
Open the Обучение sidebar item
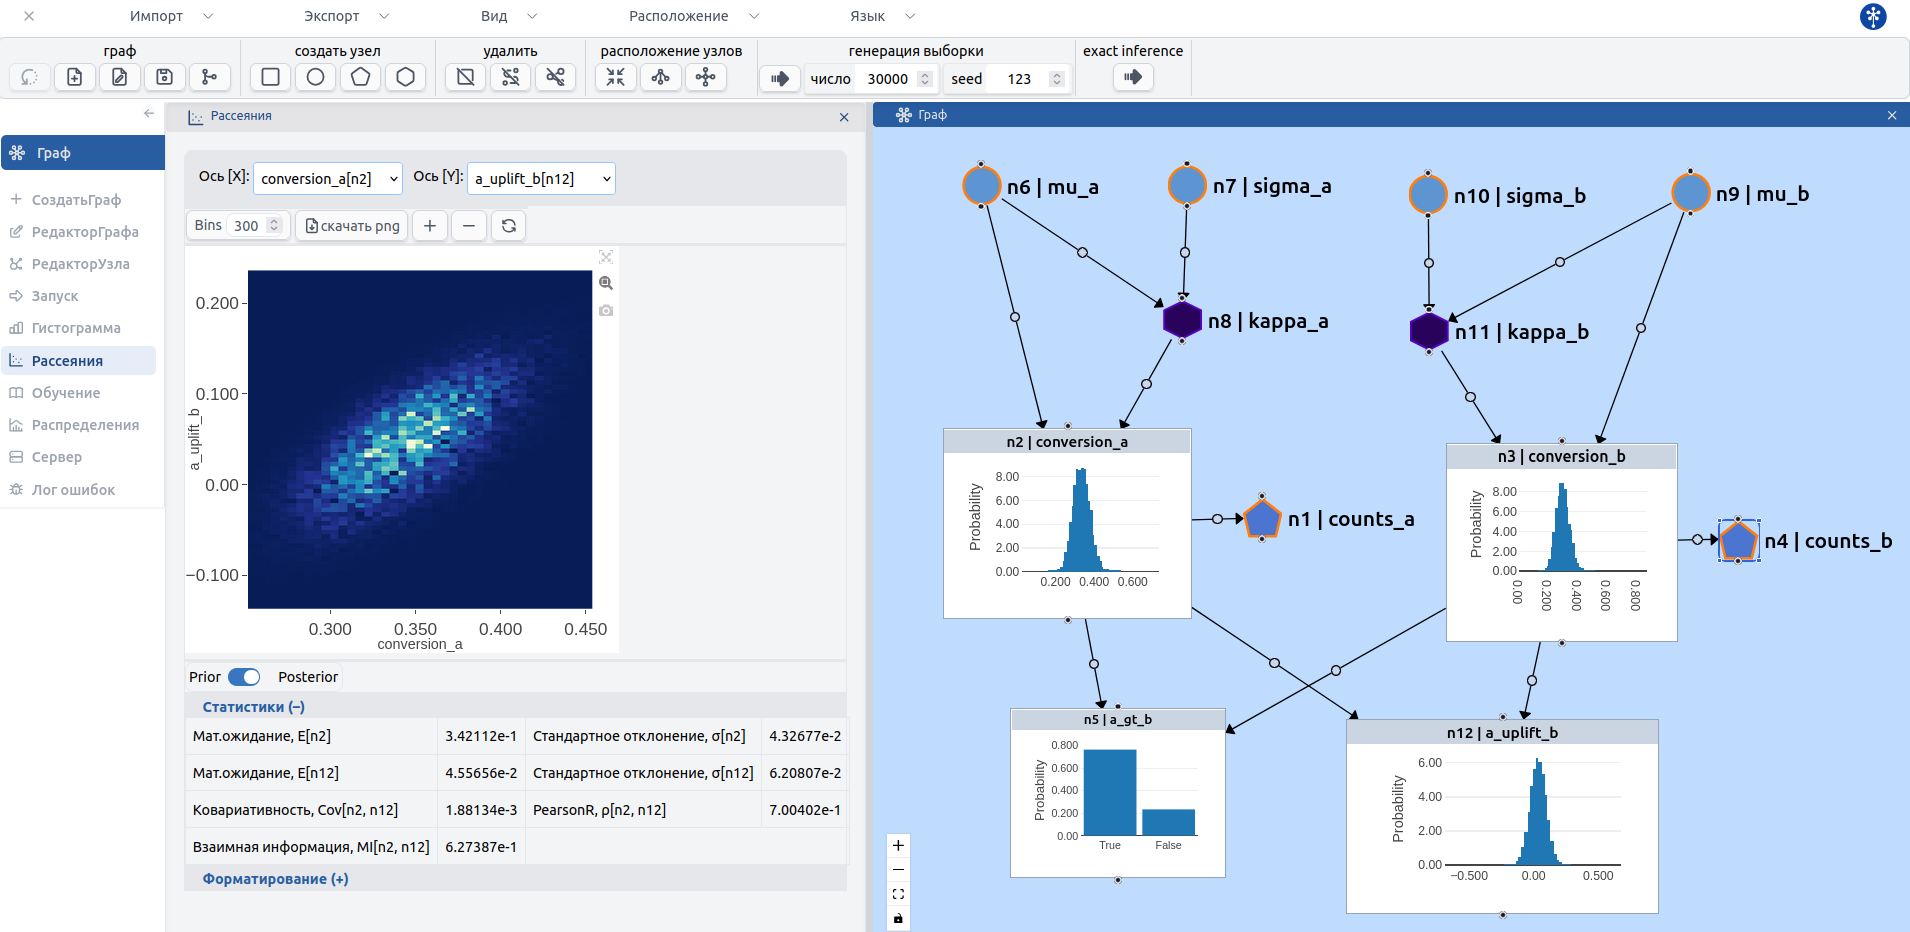pos(66,393)
